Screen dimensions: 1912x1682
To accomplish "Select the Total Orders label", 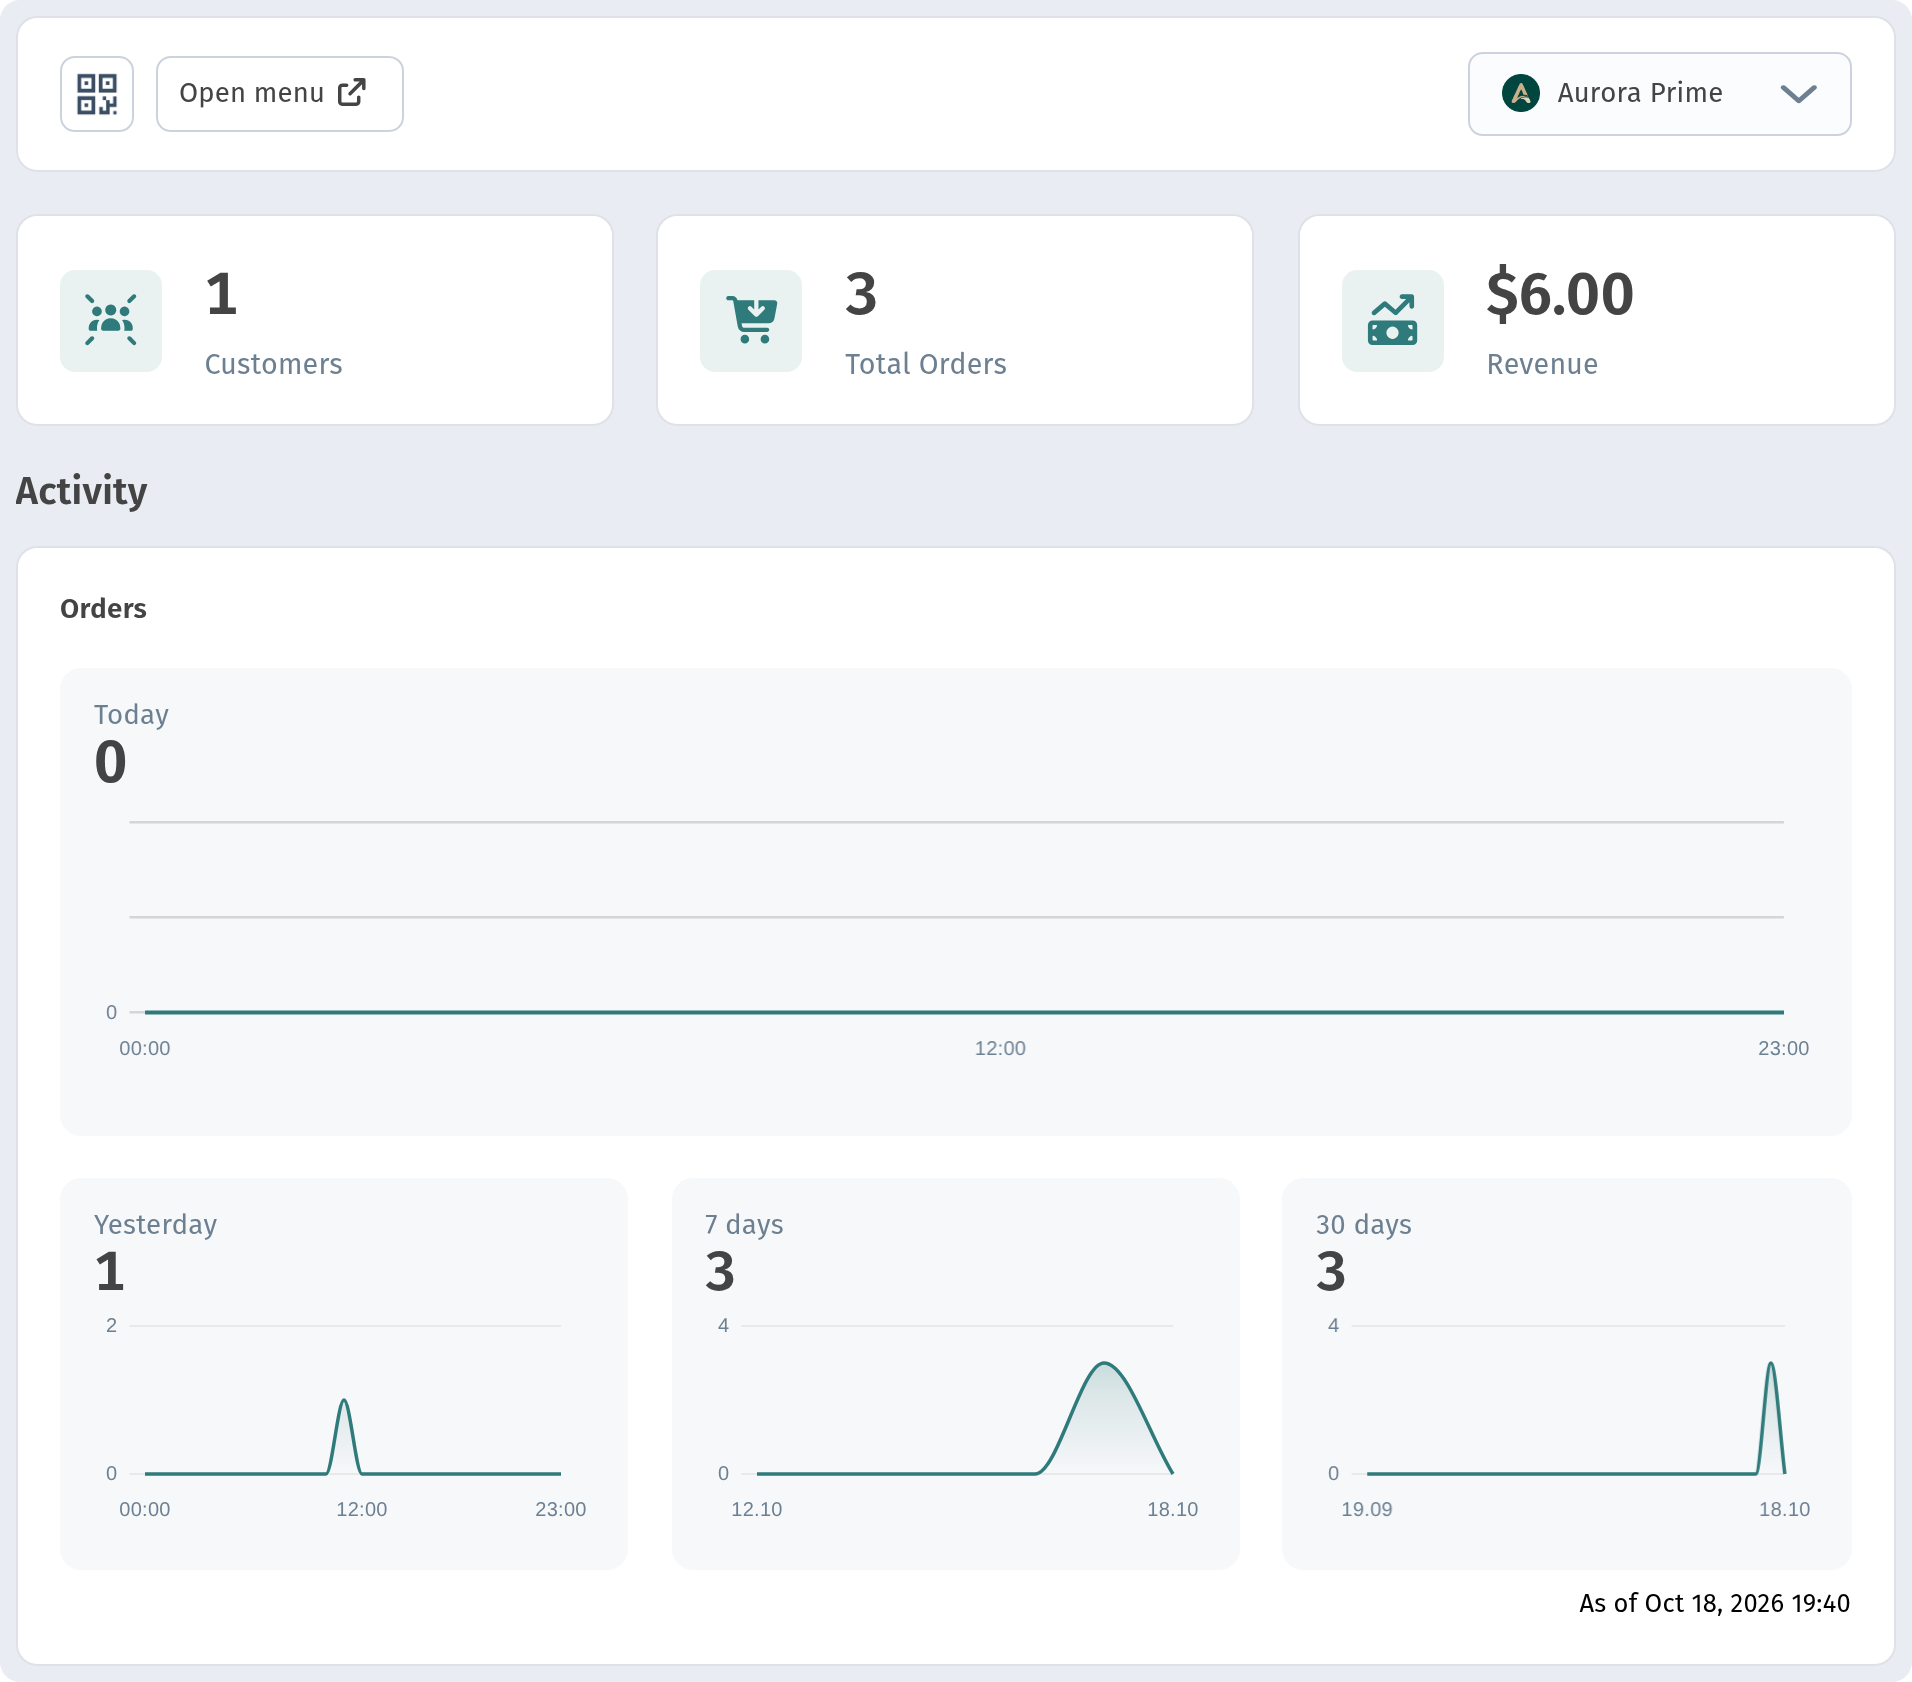I will pos(926,364).
